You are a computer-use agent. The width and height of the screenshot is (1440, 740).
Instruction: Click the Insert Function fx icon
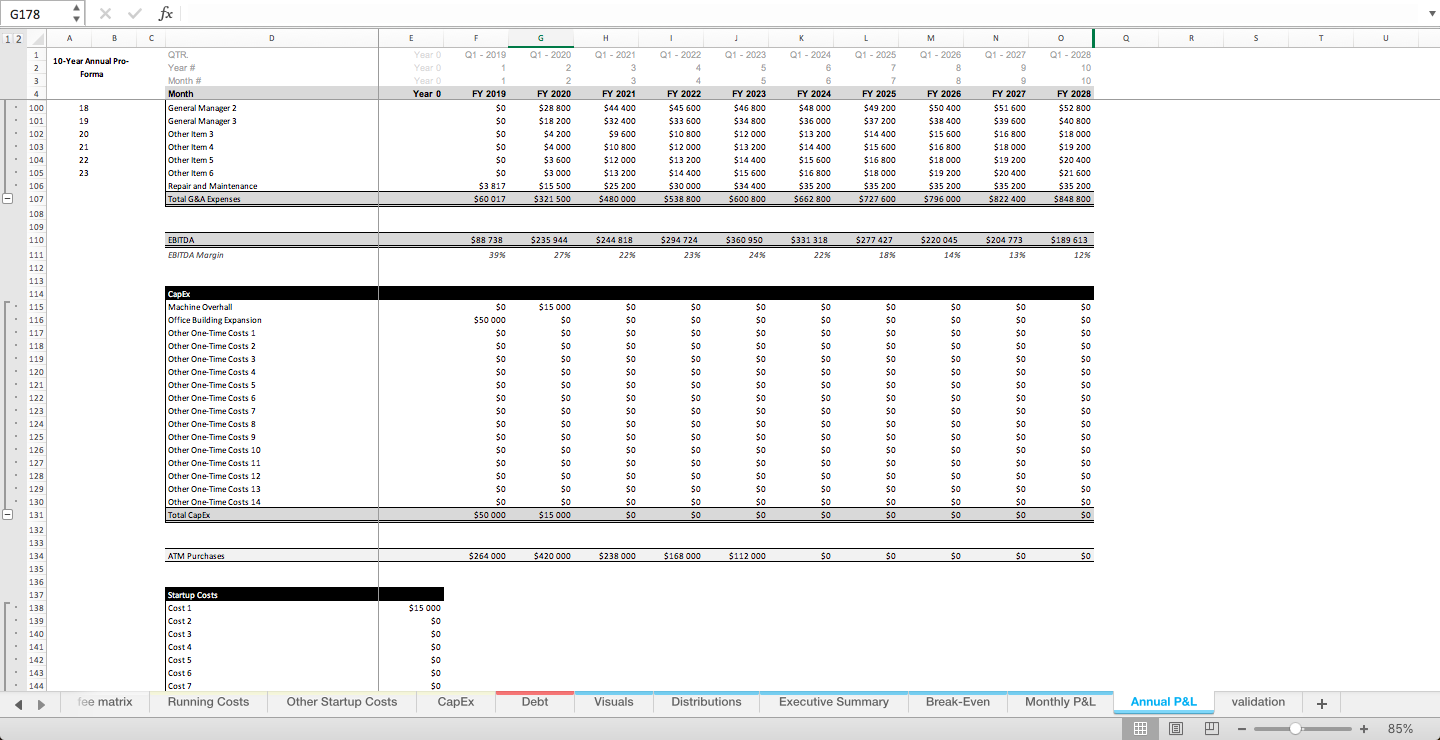click(166, 13)
